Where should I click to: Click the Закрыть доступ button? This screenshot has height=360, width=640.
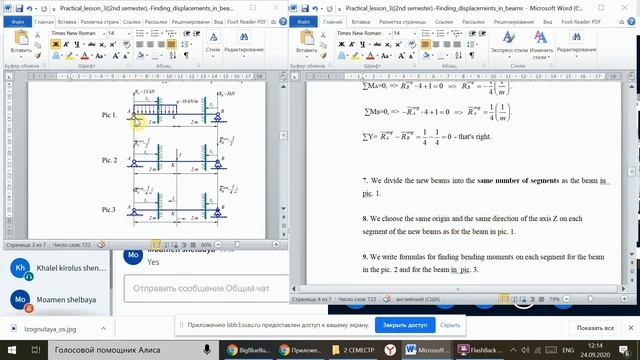[x=405, y=325]
